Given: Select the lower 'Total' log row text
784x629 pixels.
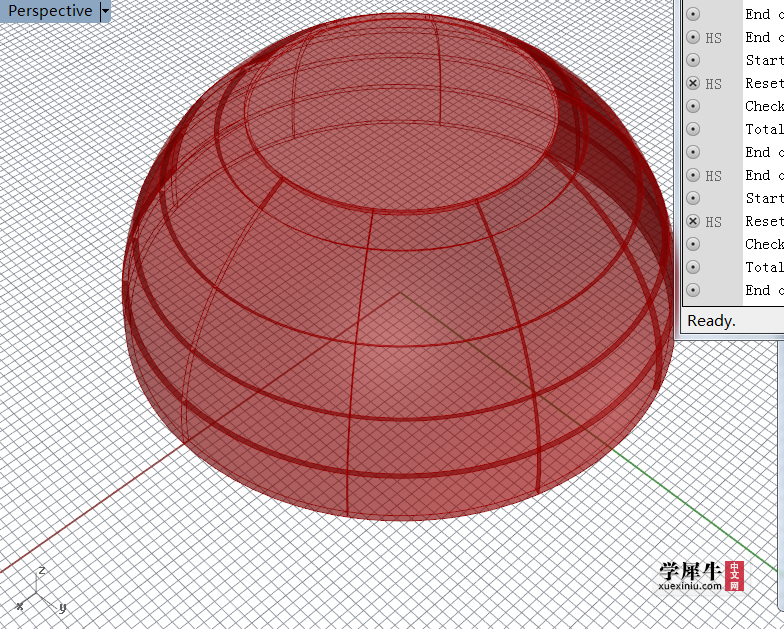Looking at the screenshot, I should [764, 267].
